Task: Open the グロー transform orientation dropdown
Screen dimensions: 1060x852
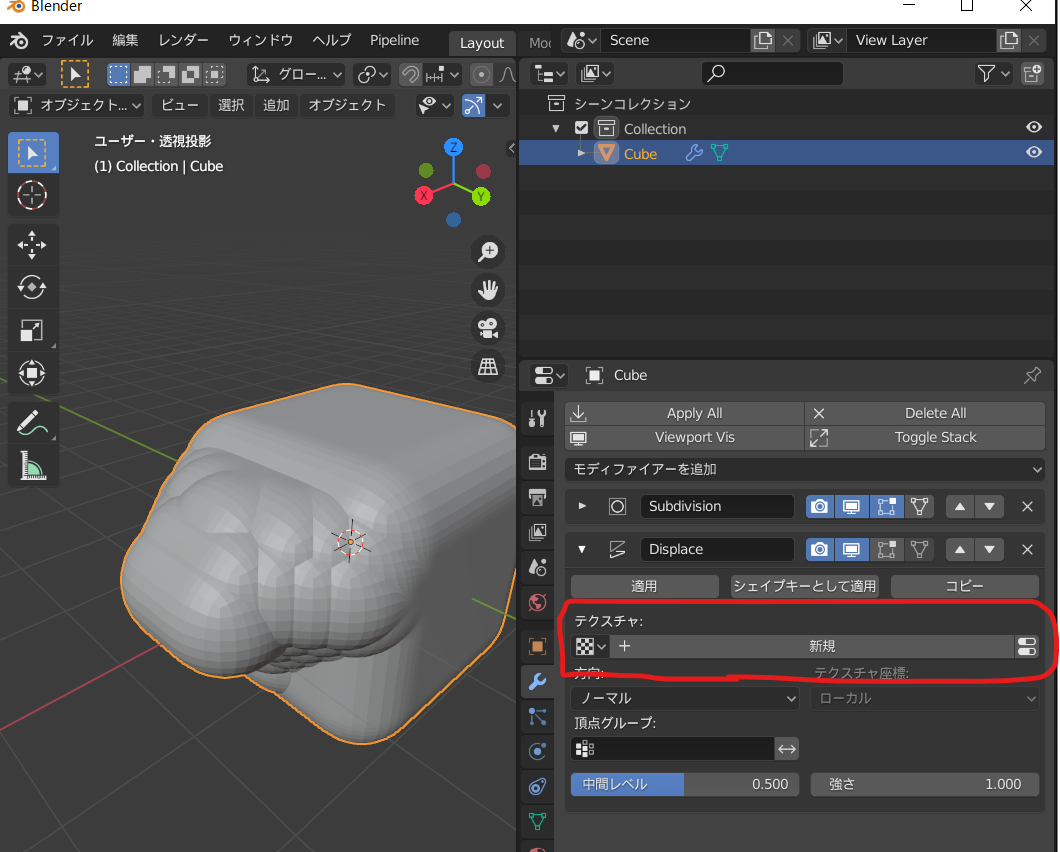Action: [x=297, y=74]
